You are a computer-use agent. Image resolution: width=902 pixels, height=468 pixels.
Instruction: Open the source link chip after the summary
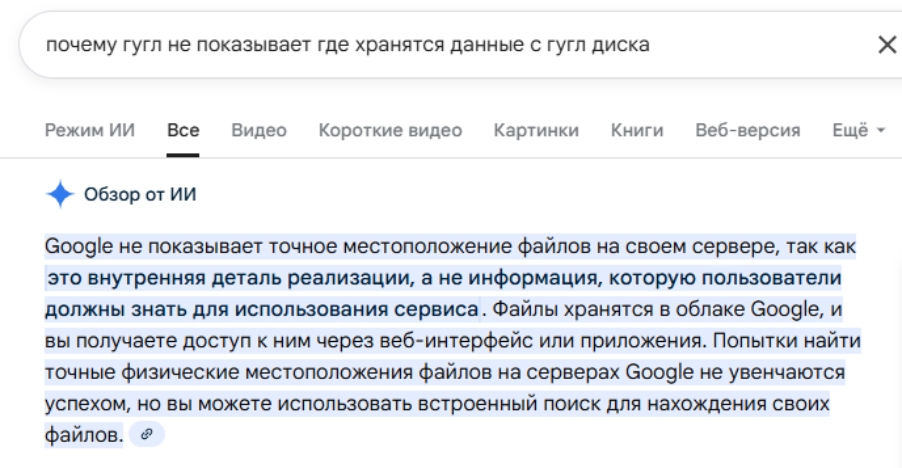click(147, 433)
